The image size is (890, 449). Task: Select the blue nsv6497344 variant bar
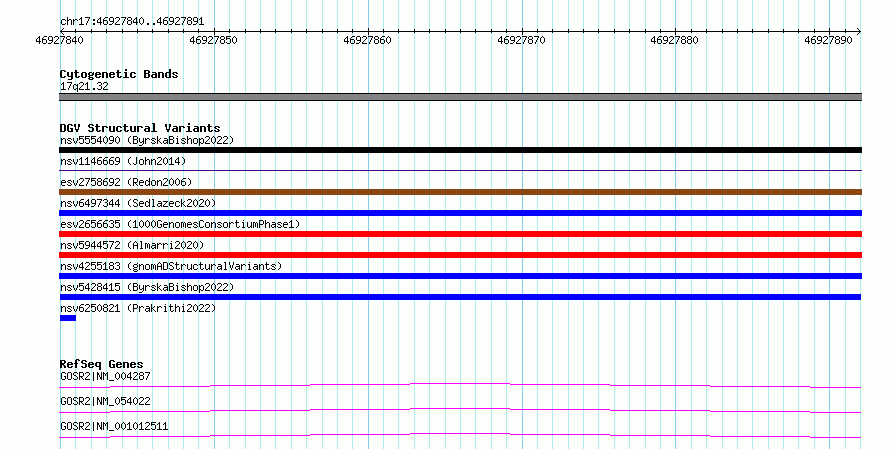click(460, 213)
